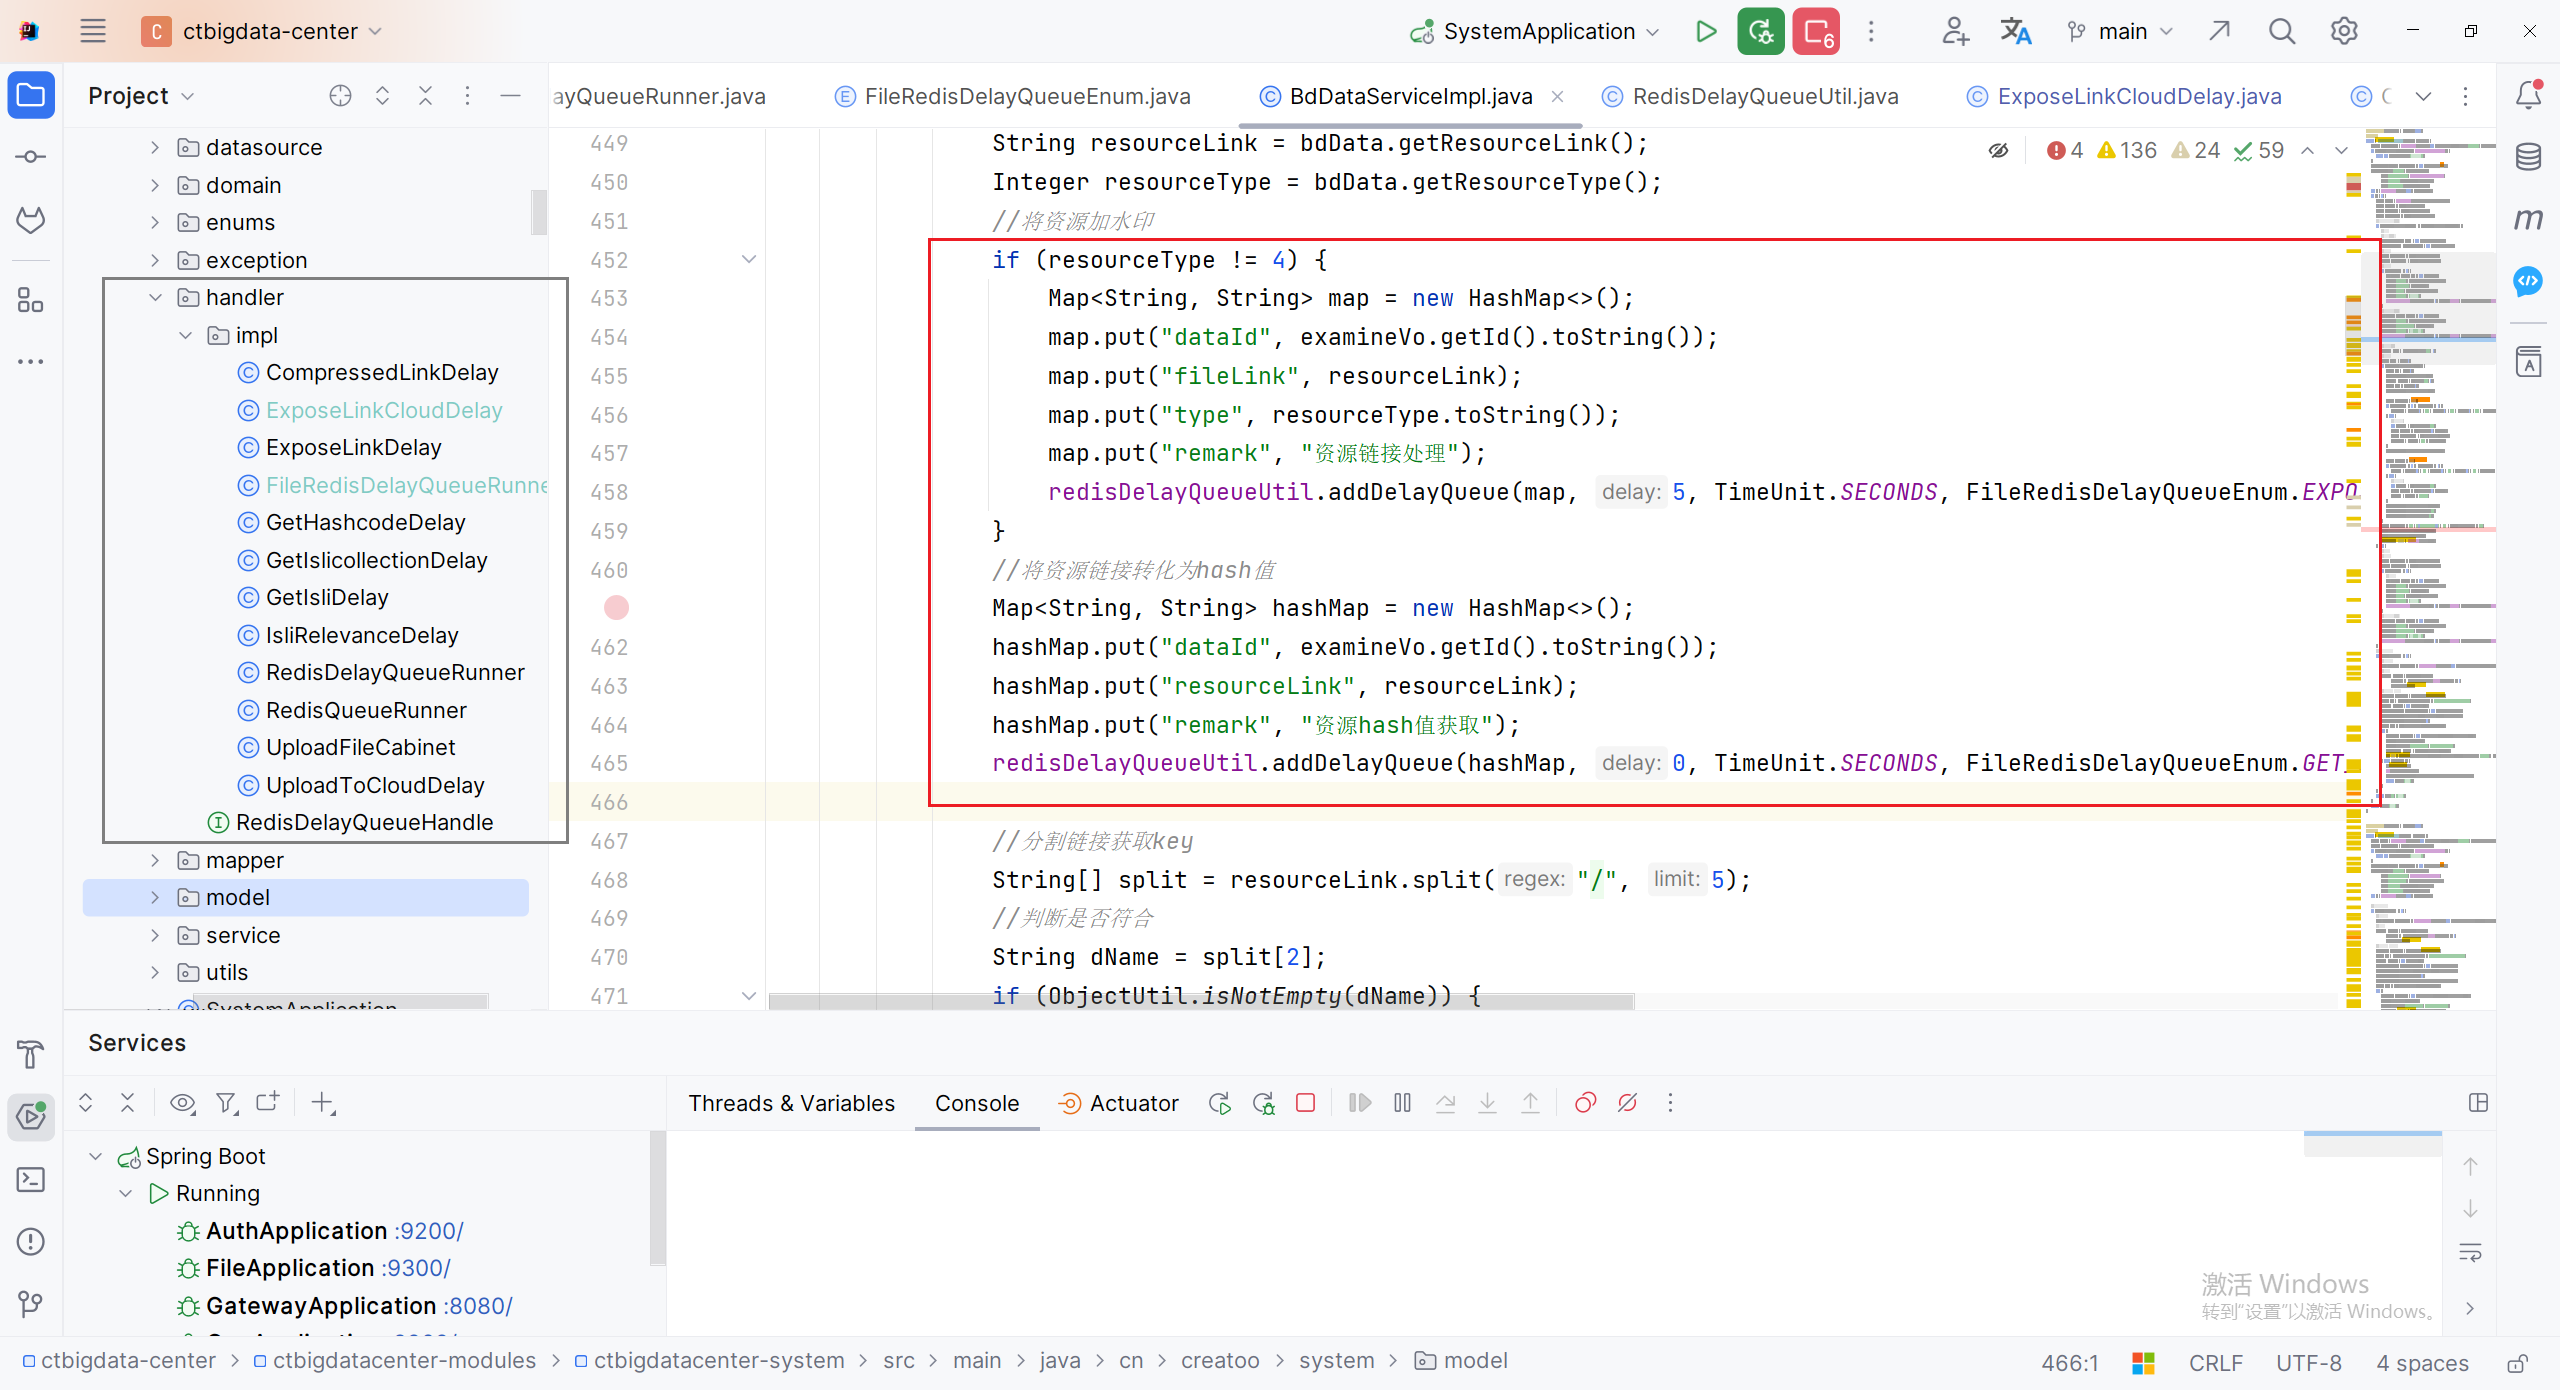Click the 'Running' Spring Boot service node
Viewport: 2560px width, 1390px height.
coord(207,1193)
